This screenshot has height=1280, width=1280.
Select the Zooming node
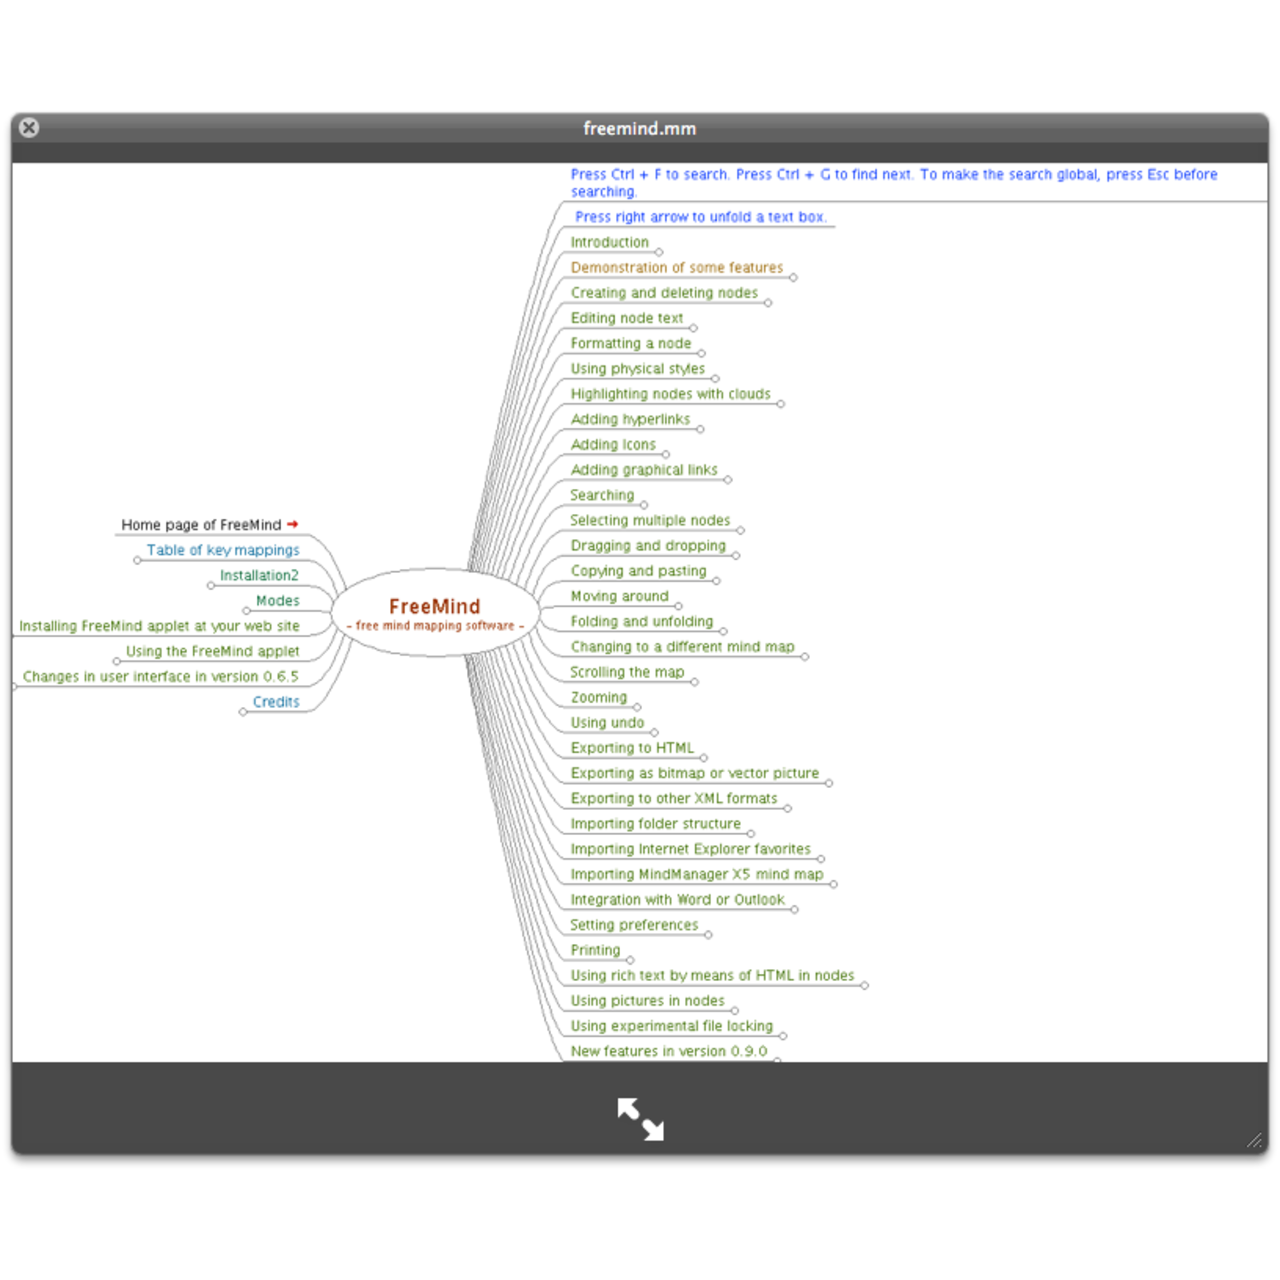599,697
